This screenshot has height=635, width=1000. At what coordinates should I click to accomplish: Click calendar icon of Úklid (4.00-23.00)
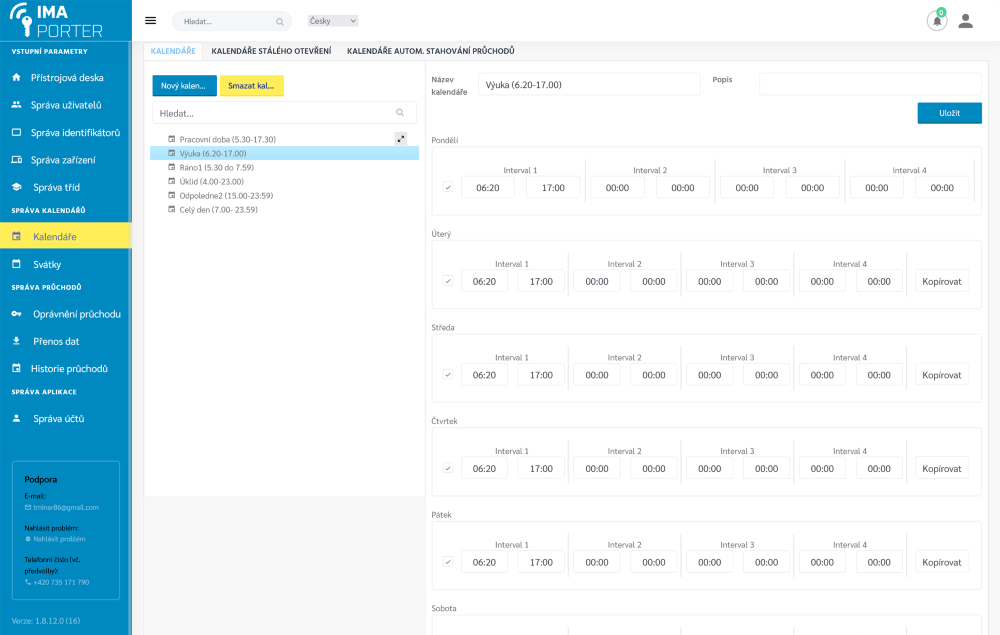coord(172,181)
